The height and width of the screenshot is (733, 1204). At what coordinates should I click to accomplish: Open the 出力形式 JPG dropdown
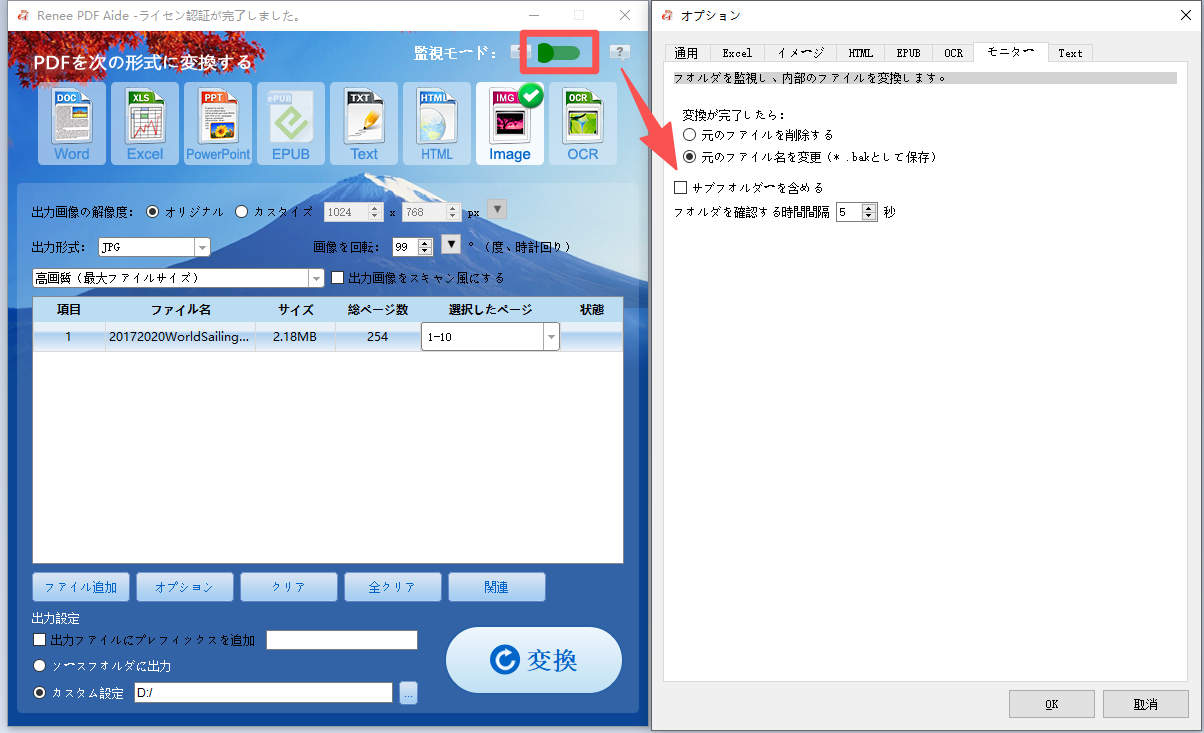[202, 245]
